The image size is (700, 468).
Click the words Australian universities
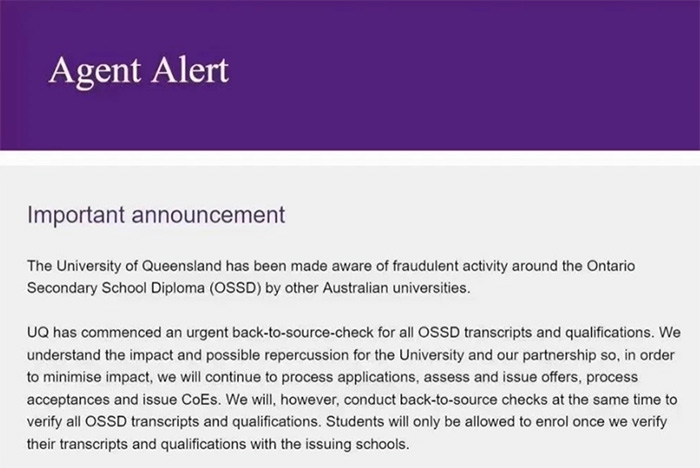(396, 288)
